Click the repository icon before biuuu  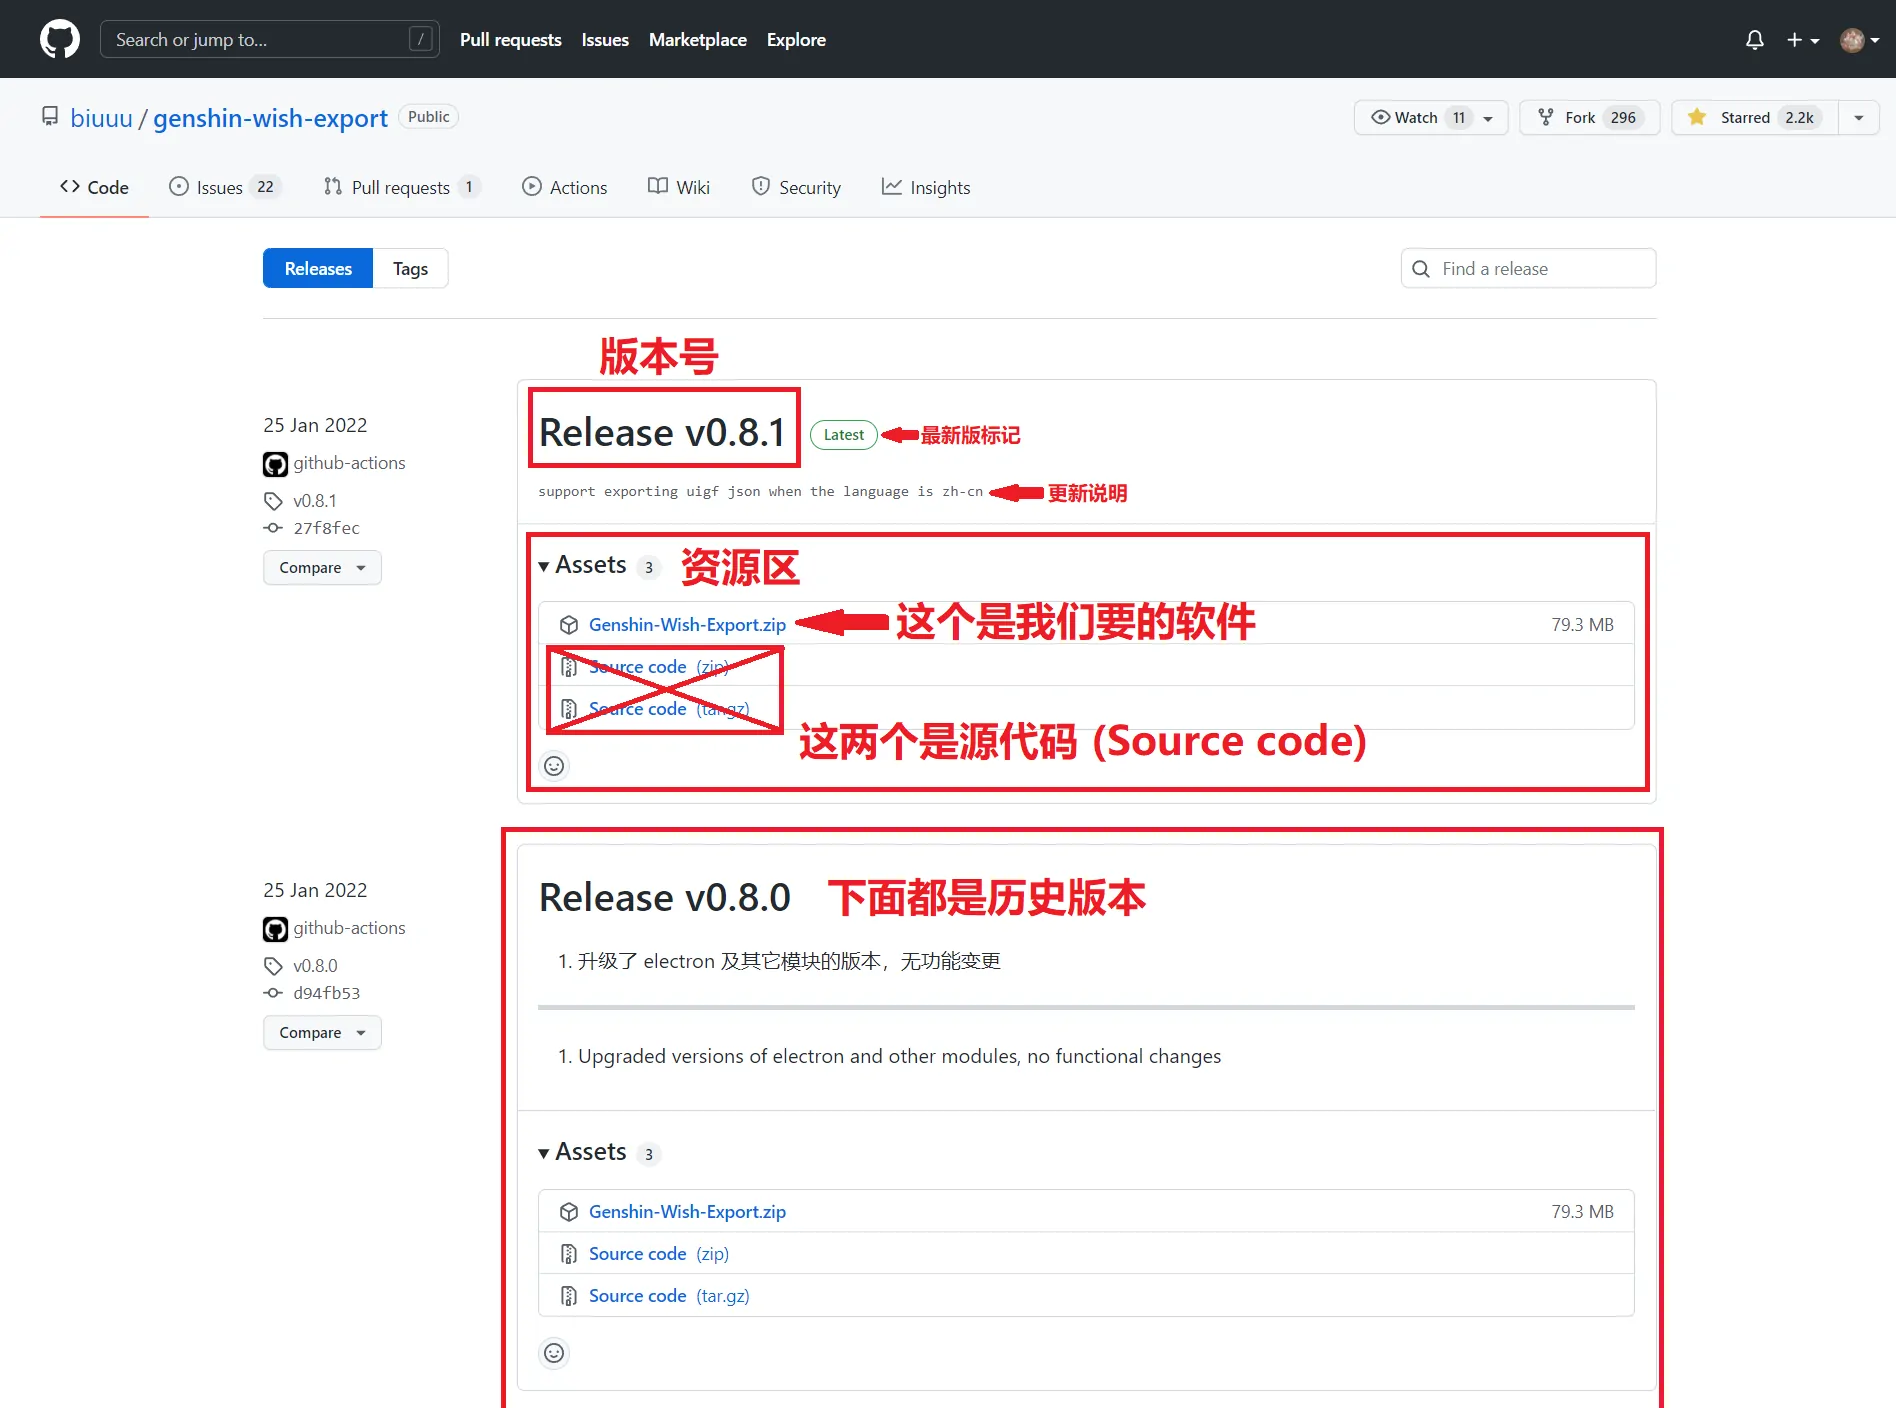click(50, 117)
